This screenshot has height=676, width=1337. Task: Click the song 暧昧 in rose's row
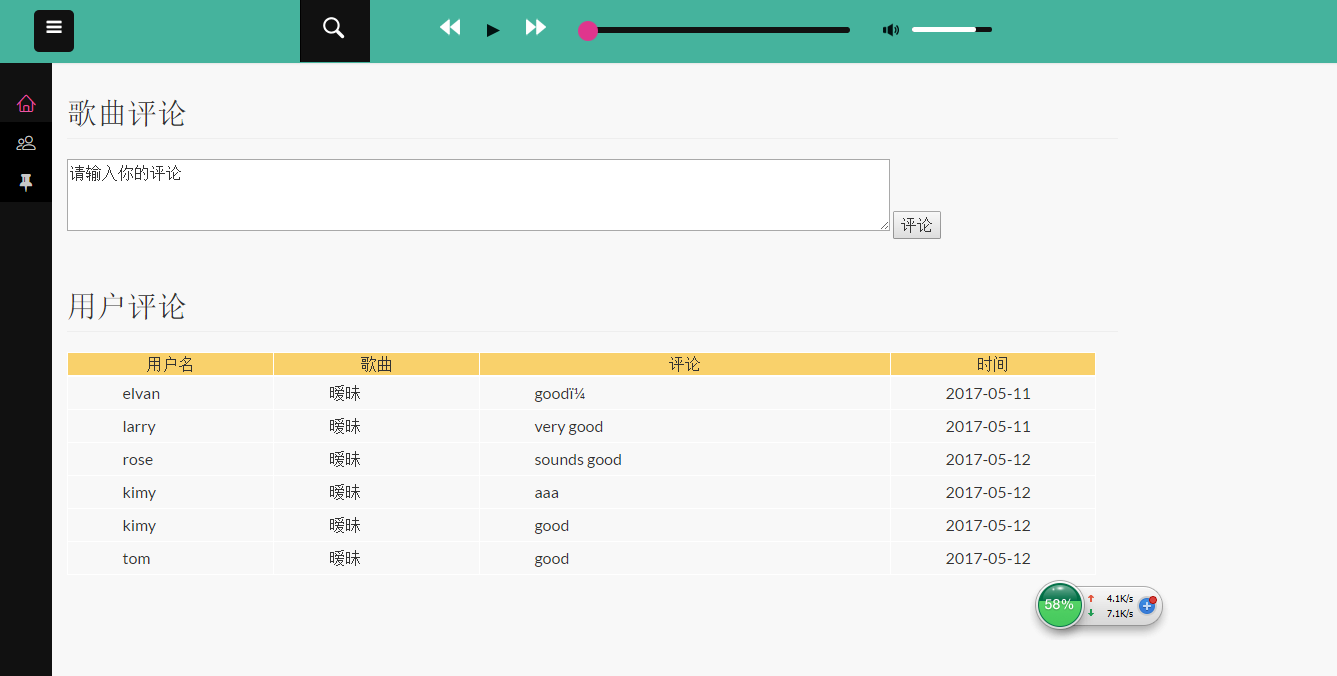[x=345, y=460]
